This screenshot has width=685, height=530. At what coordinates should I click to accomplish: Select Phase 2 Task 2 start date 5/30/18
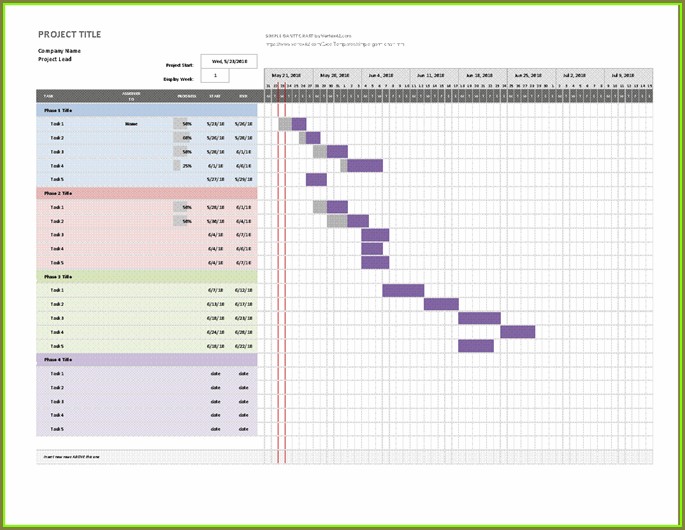click(215, 222)
